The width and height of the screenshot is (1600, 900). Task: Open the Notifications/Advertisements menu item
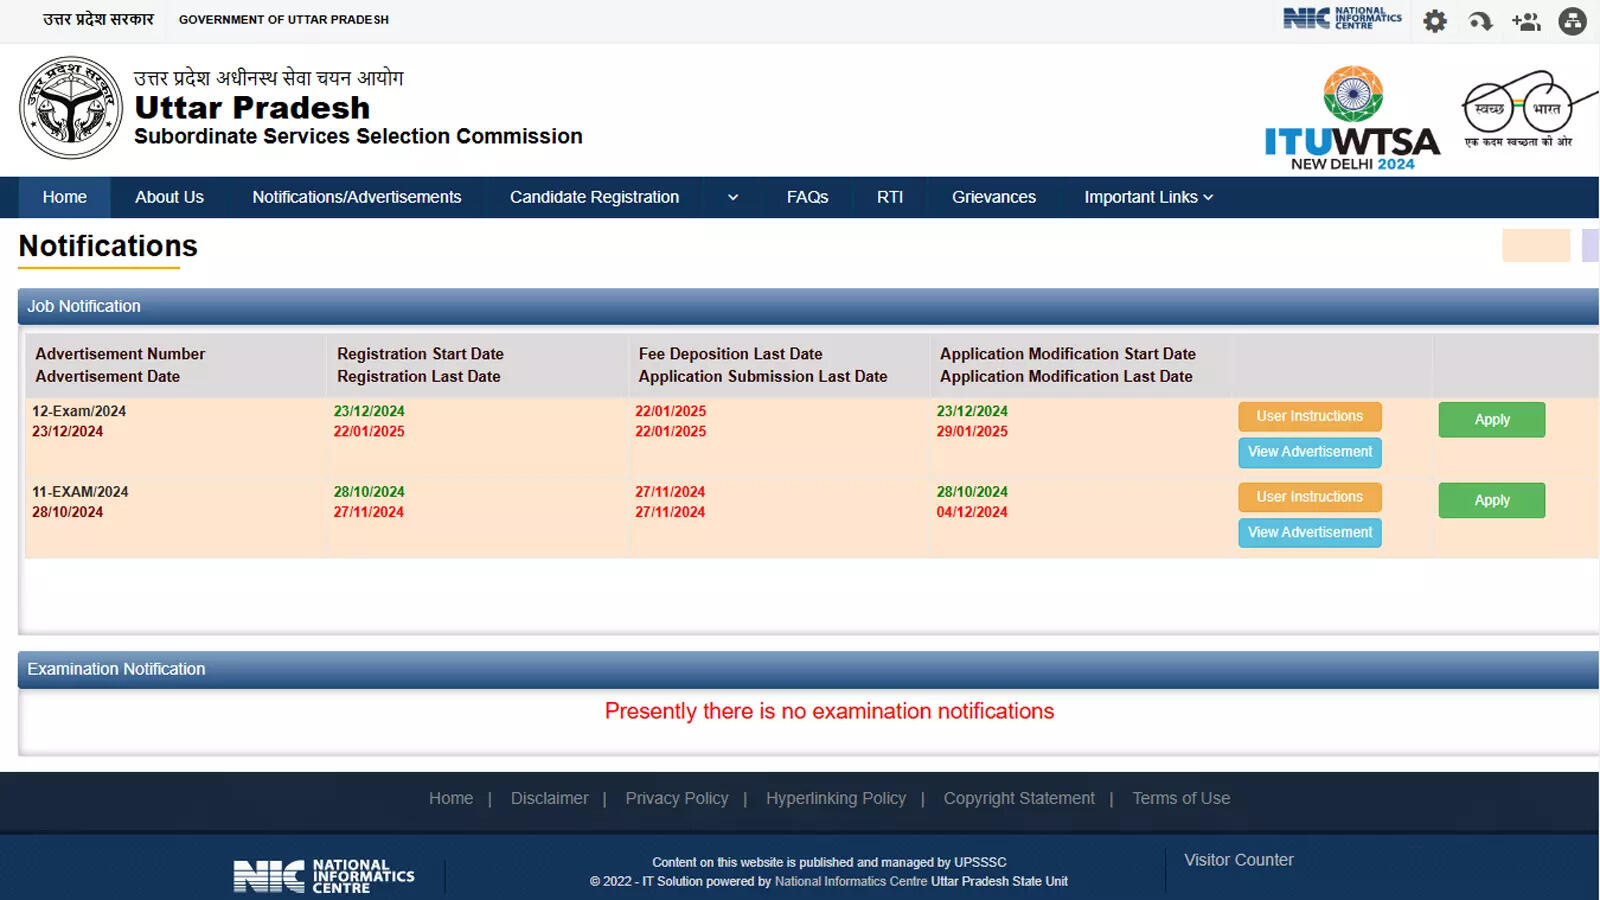[356, 198]
